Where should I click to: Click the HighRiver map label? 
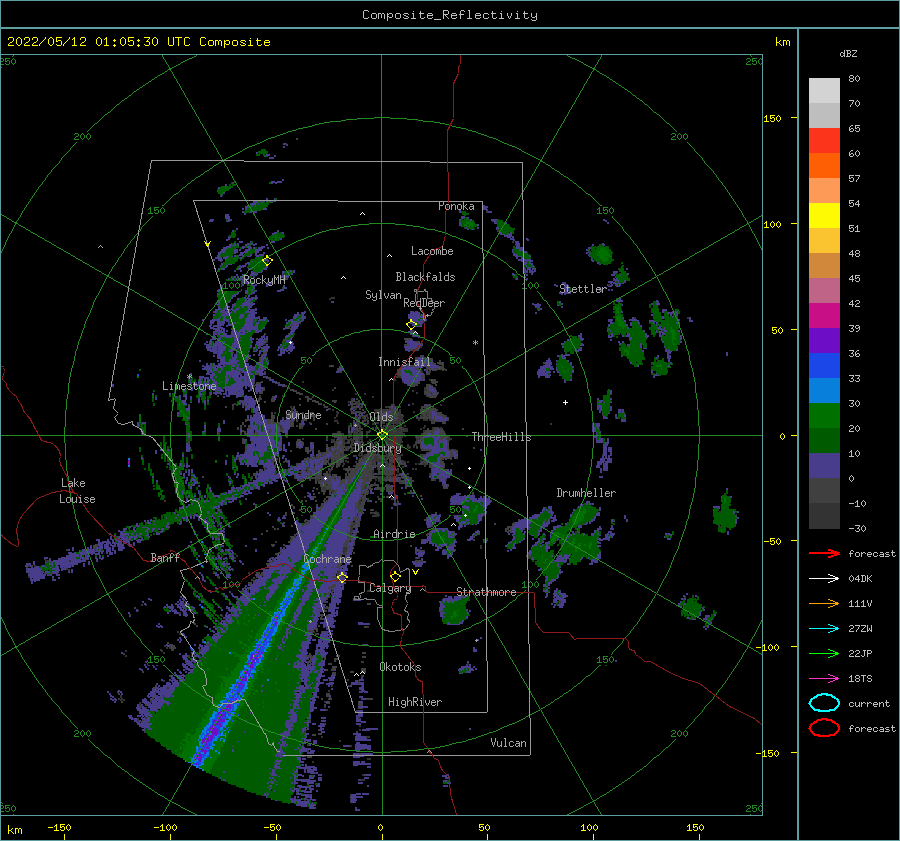click(x=415, y=702)
